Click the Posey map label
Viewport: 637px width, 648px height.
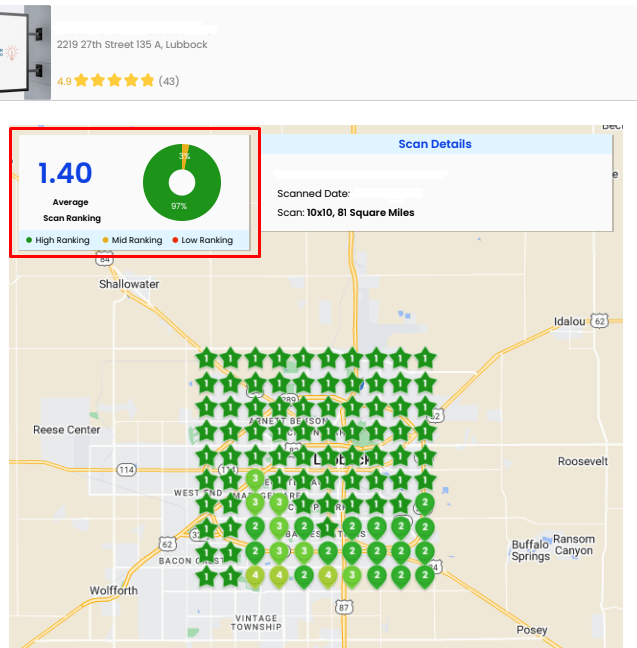click(532, 630)
